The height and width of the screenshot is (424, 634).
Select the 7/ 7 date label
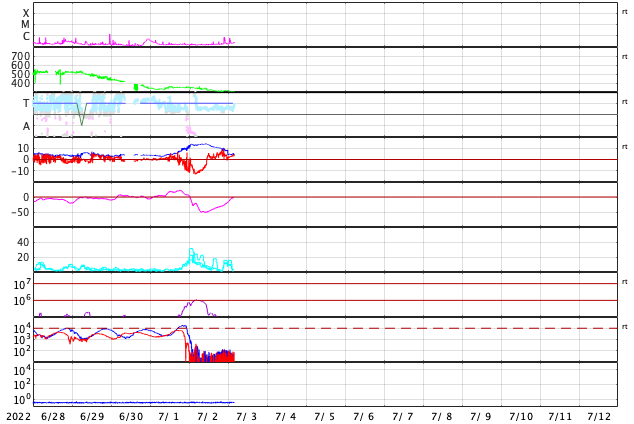403,416
